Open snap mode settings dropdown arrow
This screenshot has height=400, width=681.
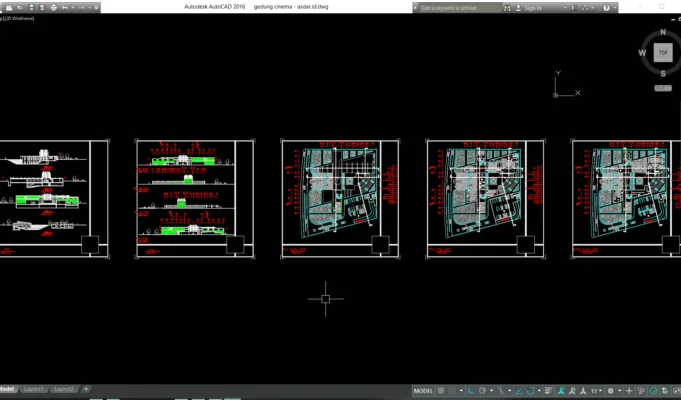(461, 391)
